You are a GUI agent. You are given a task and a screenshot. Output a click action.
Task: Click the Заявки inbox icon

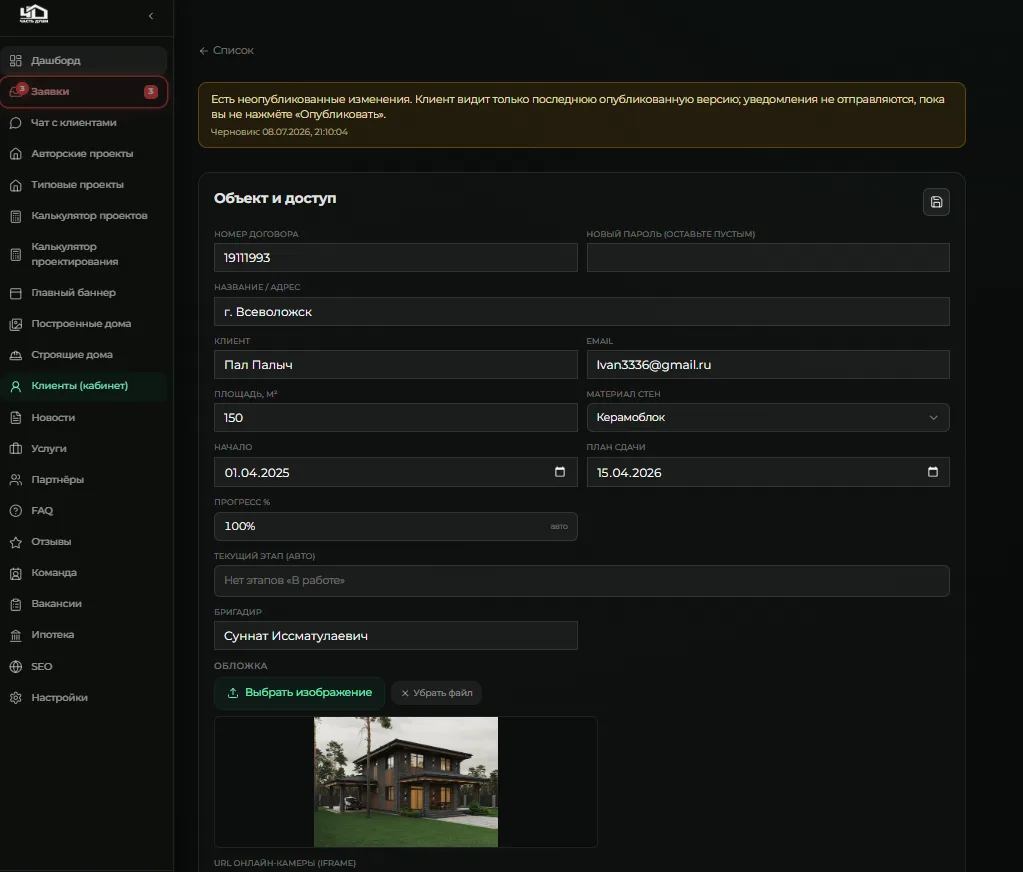point(17,91)
